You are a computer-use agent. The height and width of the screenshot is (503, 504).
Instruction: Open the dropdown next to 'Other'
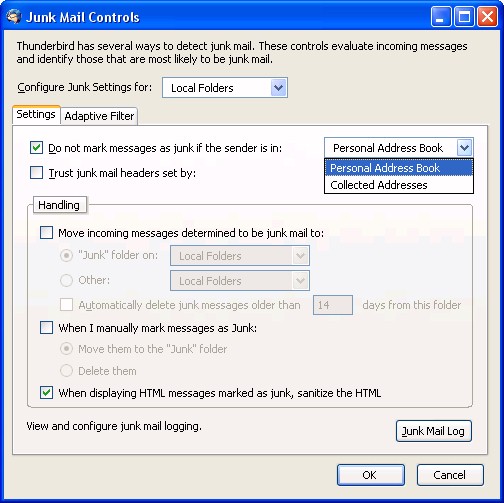tap(240, 281)
